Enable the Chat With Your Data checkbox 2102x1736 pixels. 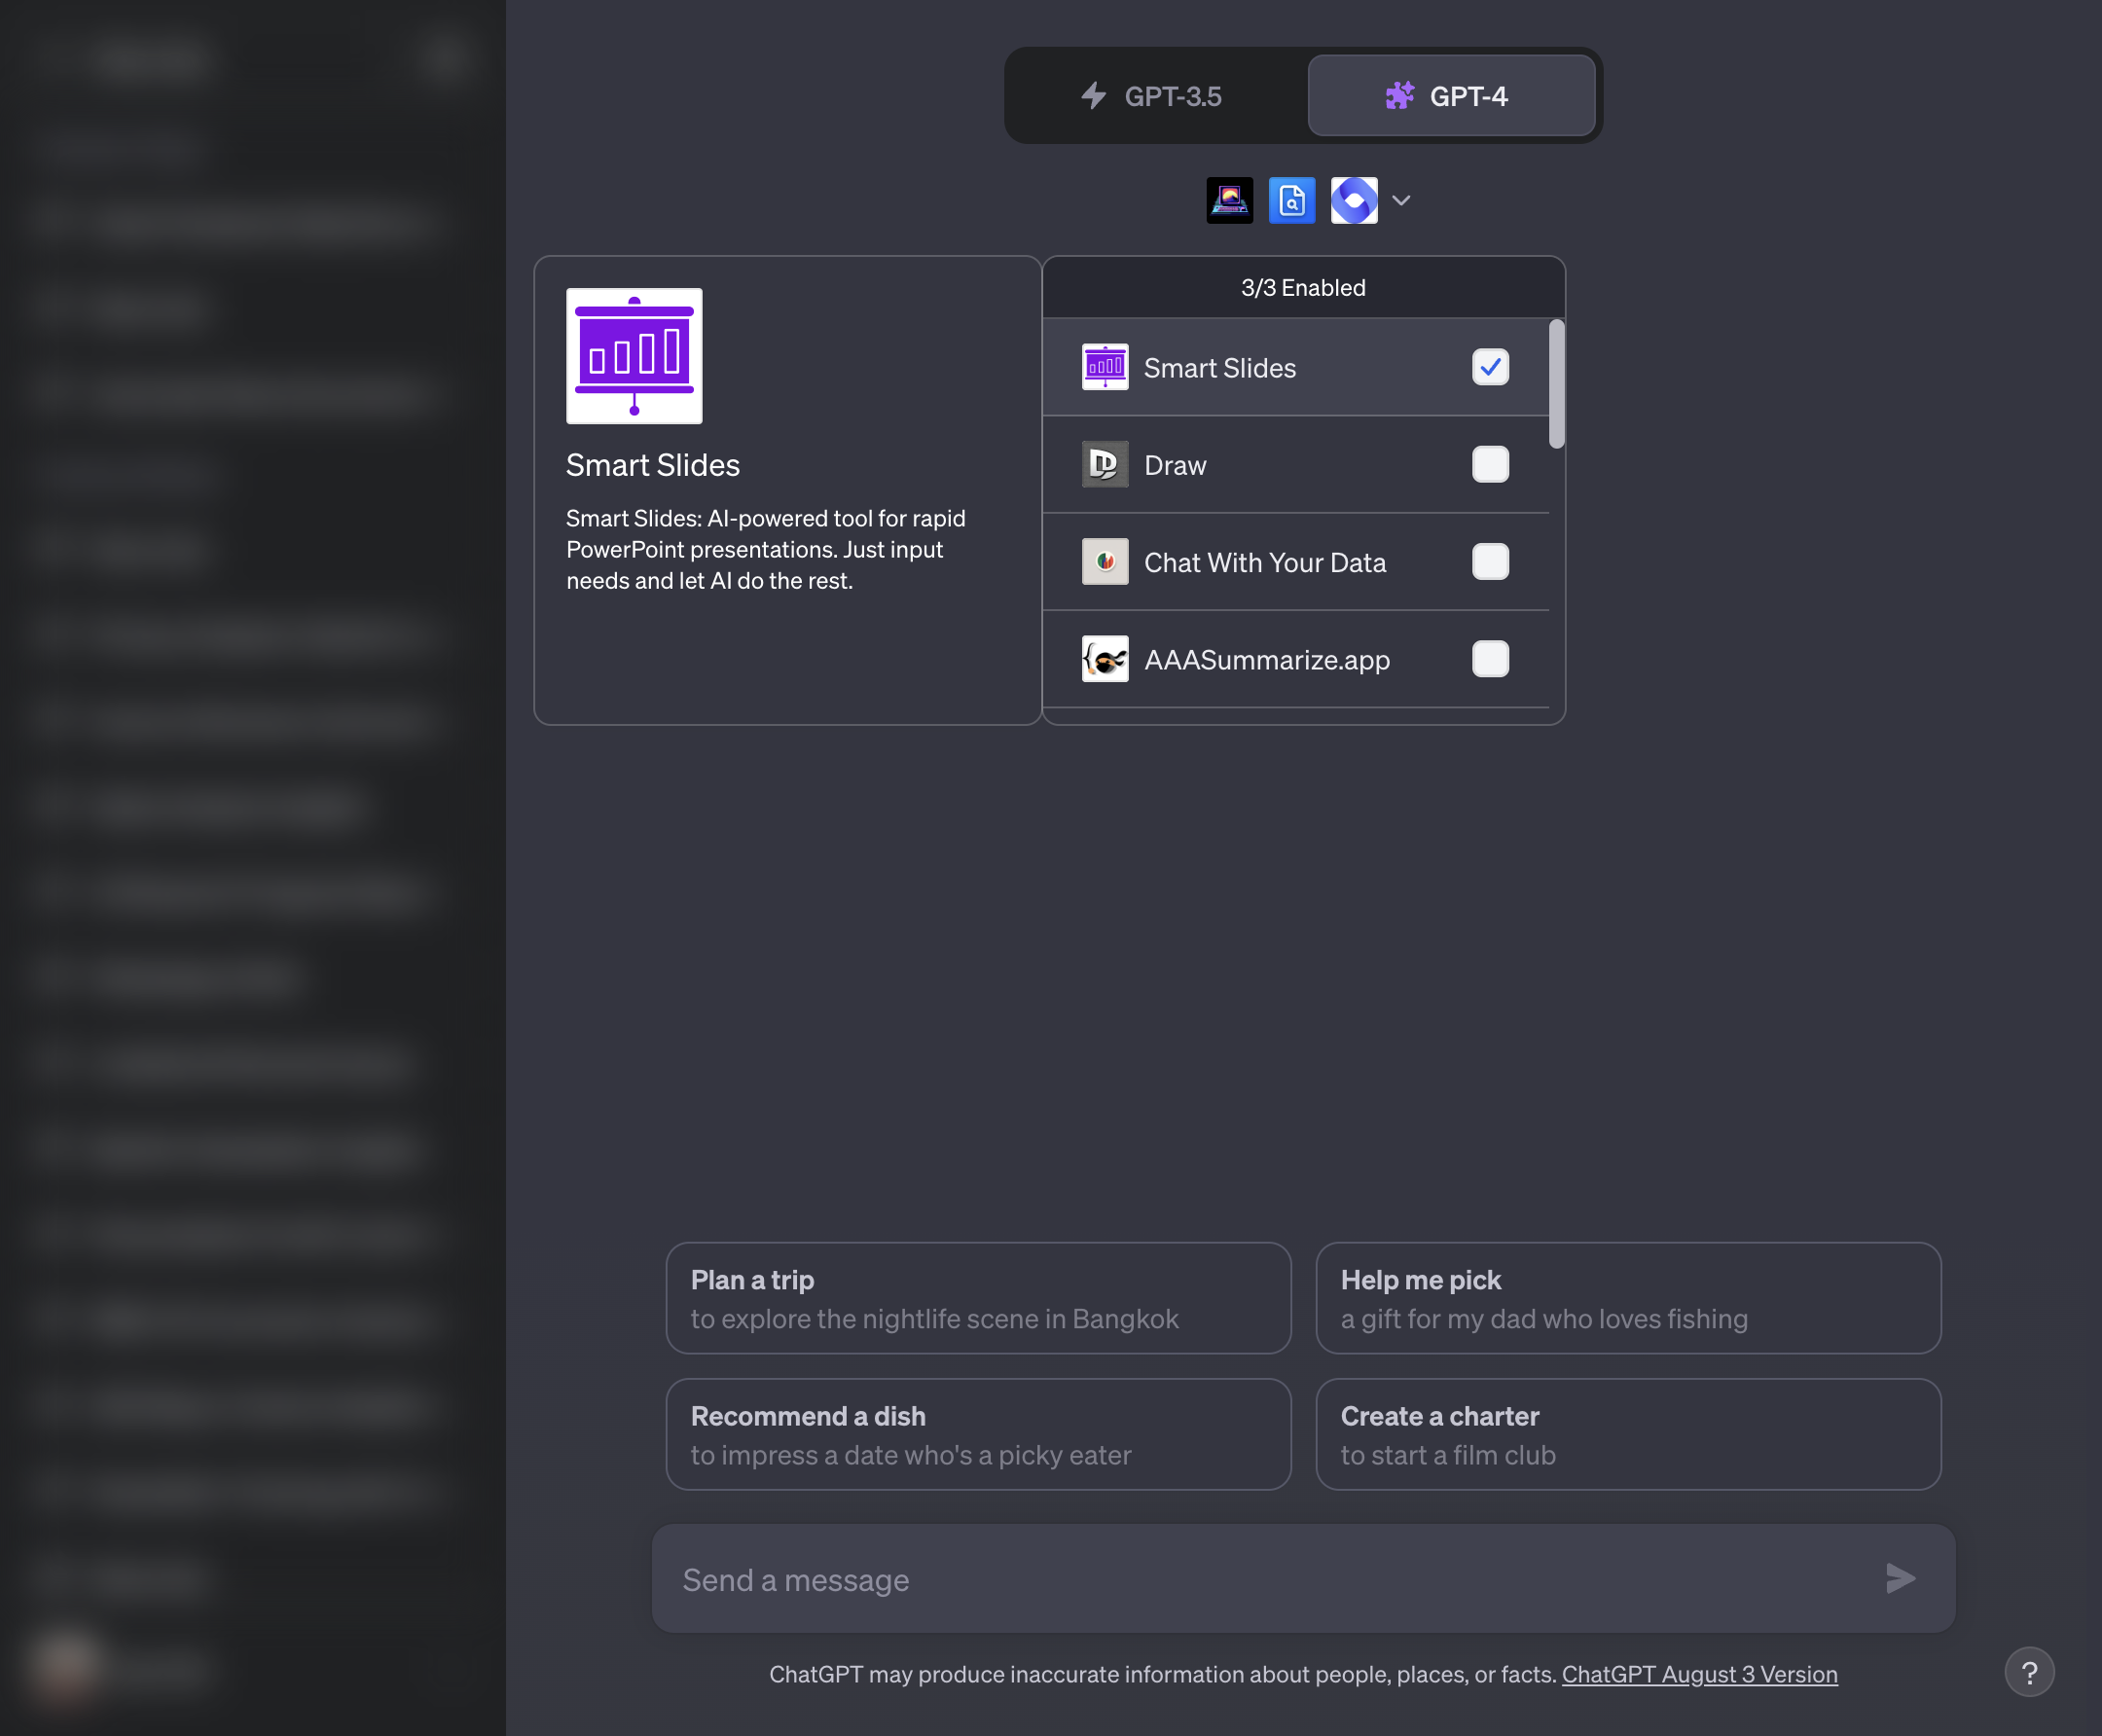tap(1490, 562)
